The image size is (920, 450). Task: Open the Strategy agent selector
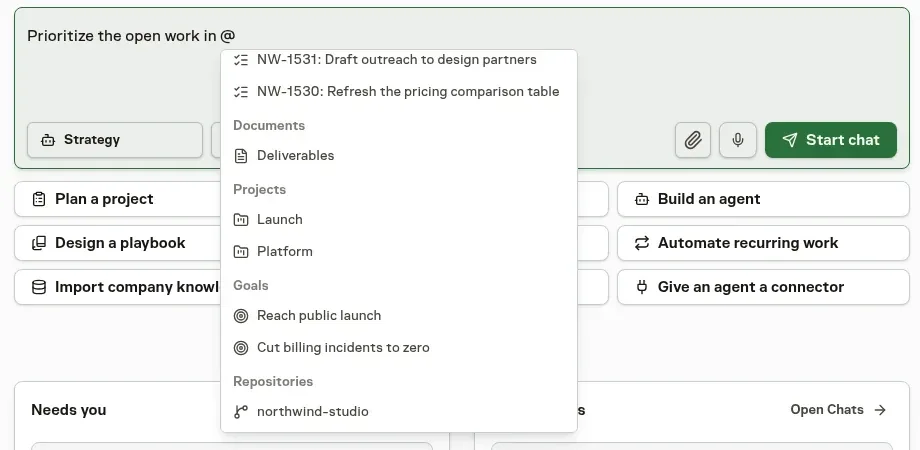pyautogui.click(x=114, y=140)
